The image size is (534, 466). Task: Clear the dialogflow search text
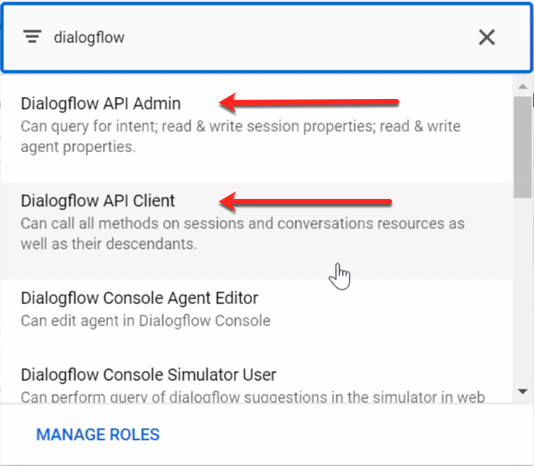[487, 37]
